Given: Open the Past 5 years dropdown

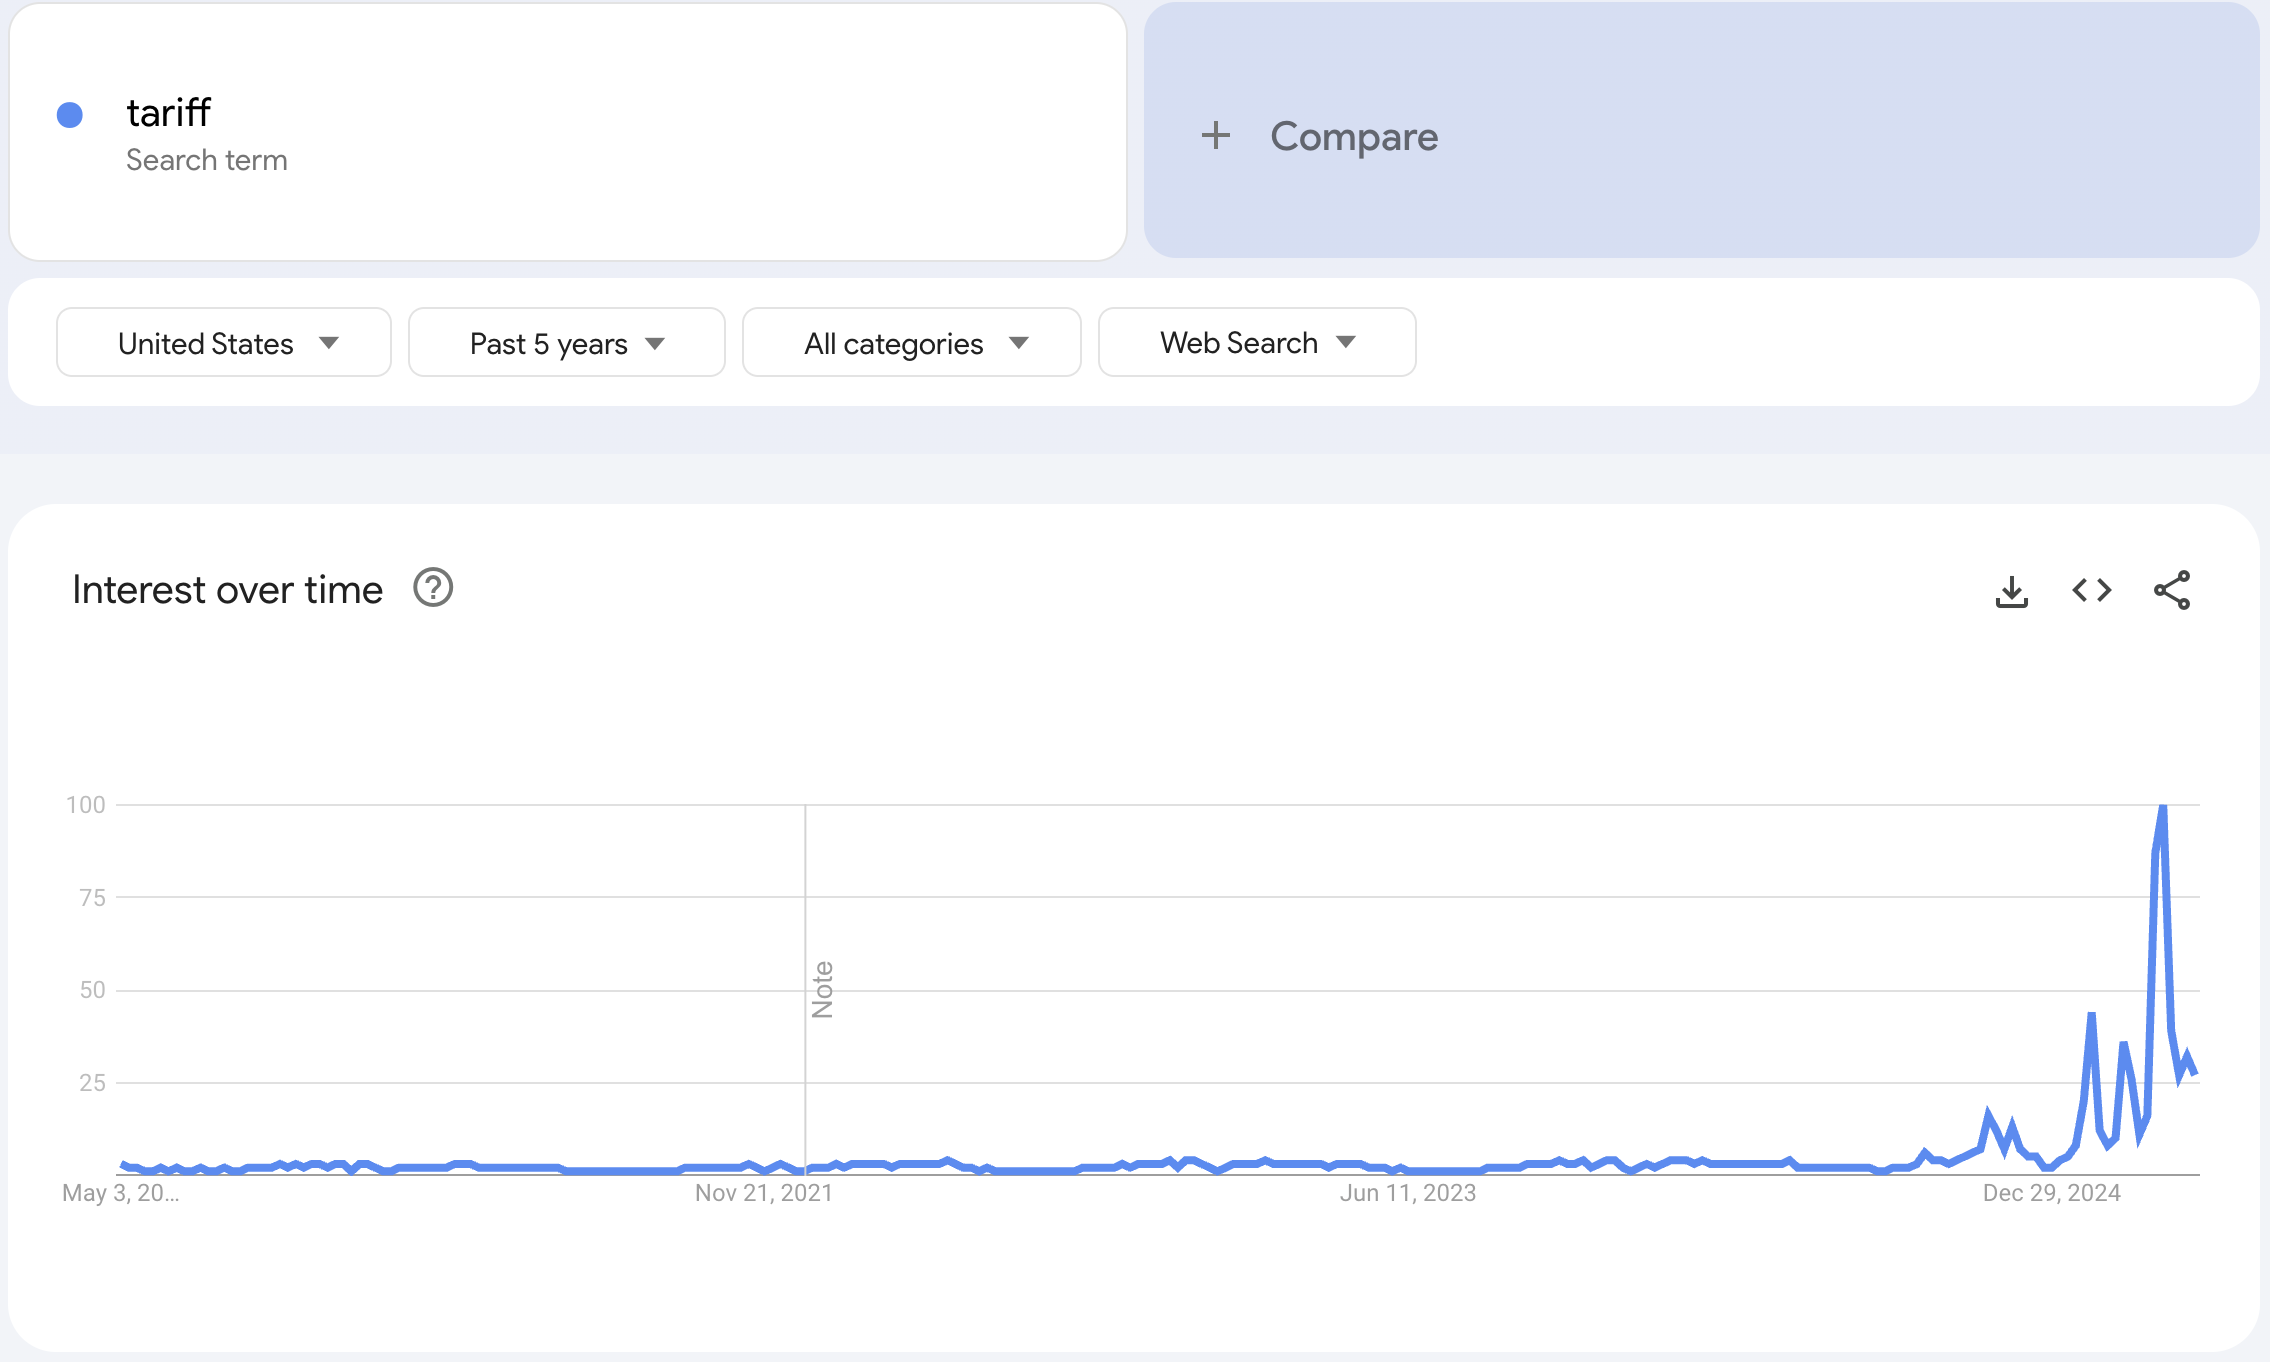Looking at the screenshot, I should click(566, 343).
